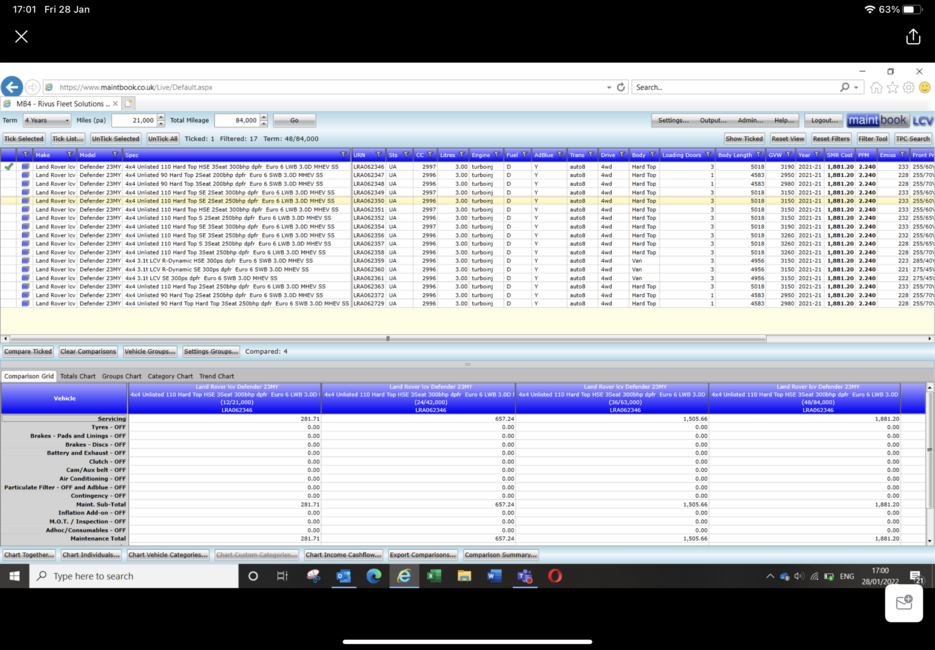Screen dimensions: 935x650
Task: Open the Make column filter
Action: coord(69,155)
